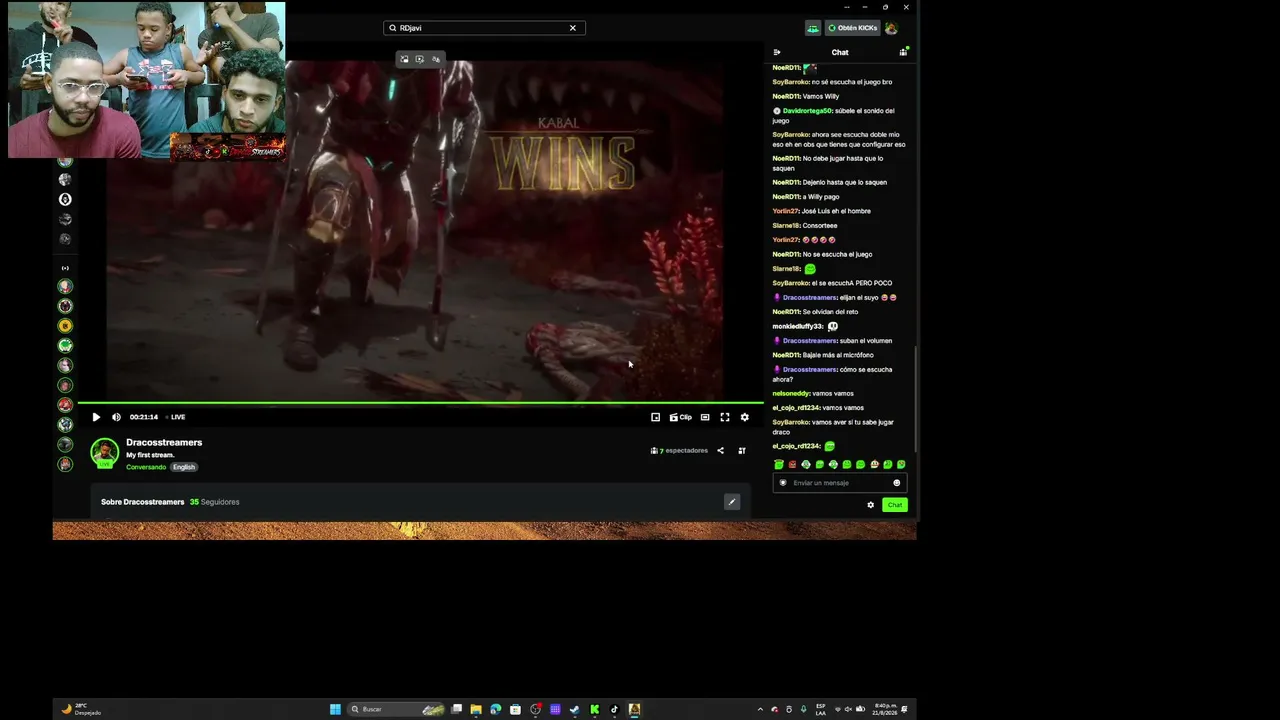This screenshot has height=720, width=1280.
Task: Open the 7 espectadores viewer count
Action: pyautogui.click(x=679, y=451)
